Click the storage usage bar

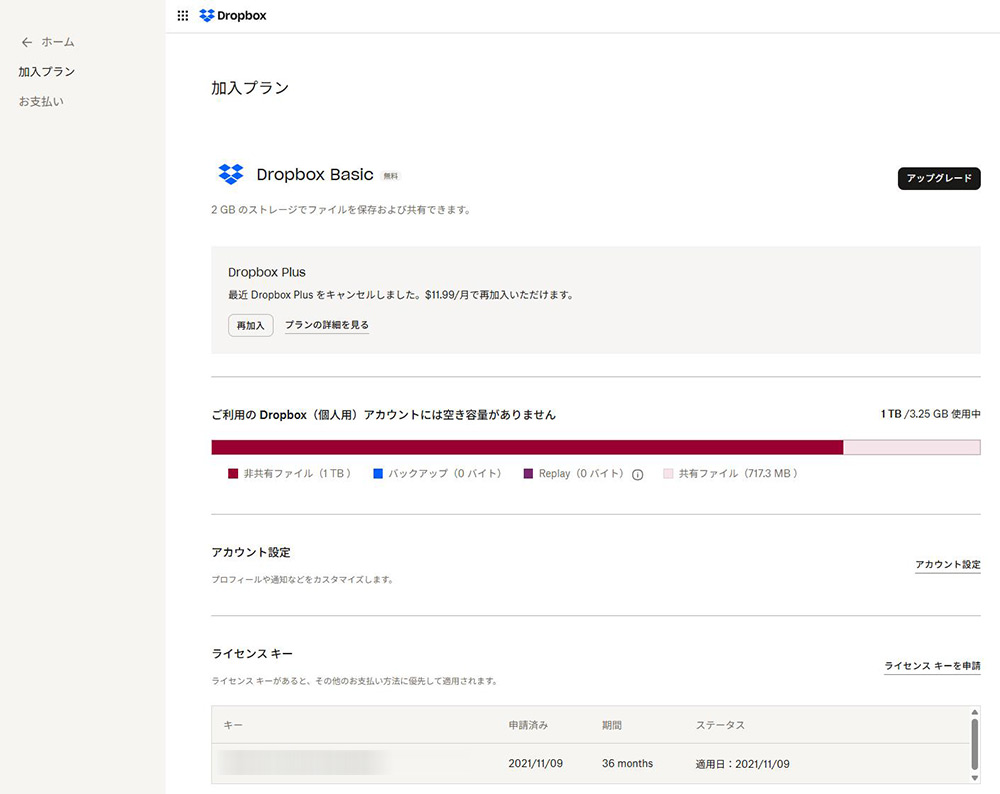595,447
